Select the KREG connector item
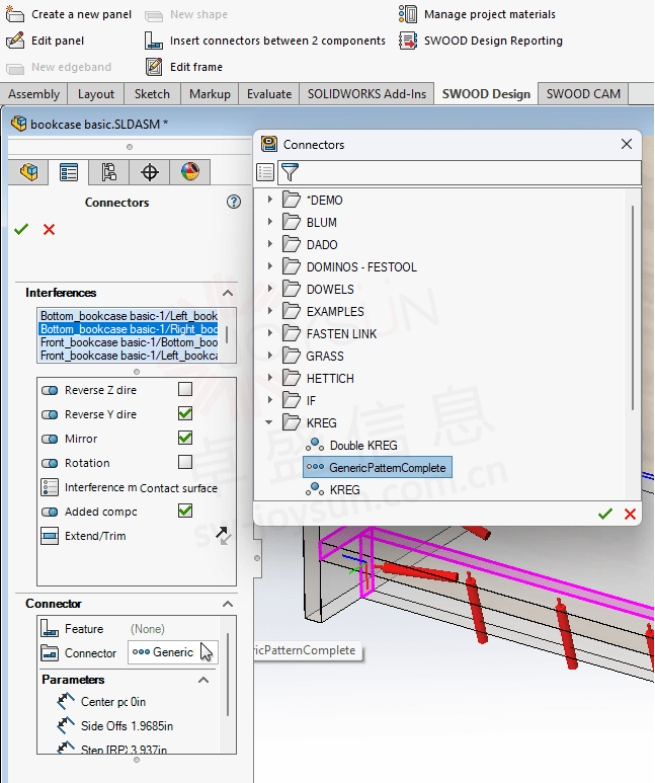 333,489
